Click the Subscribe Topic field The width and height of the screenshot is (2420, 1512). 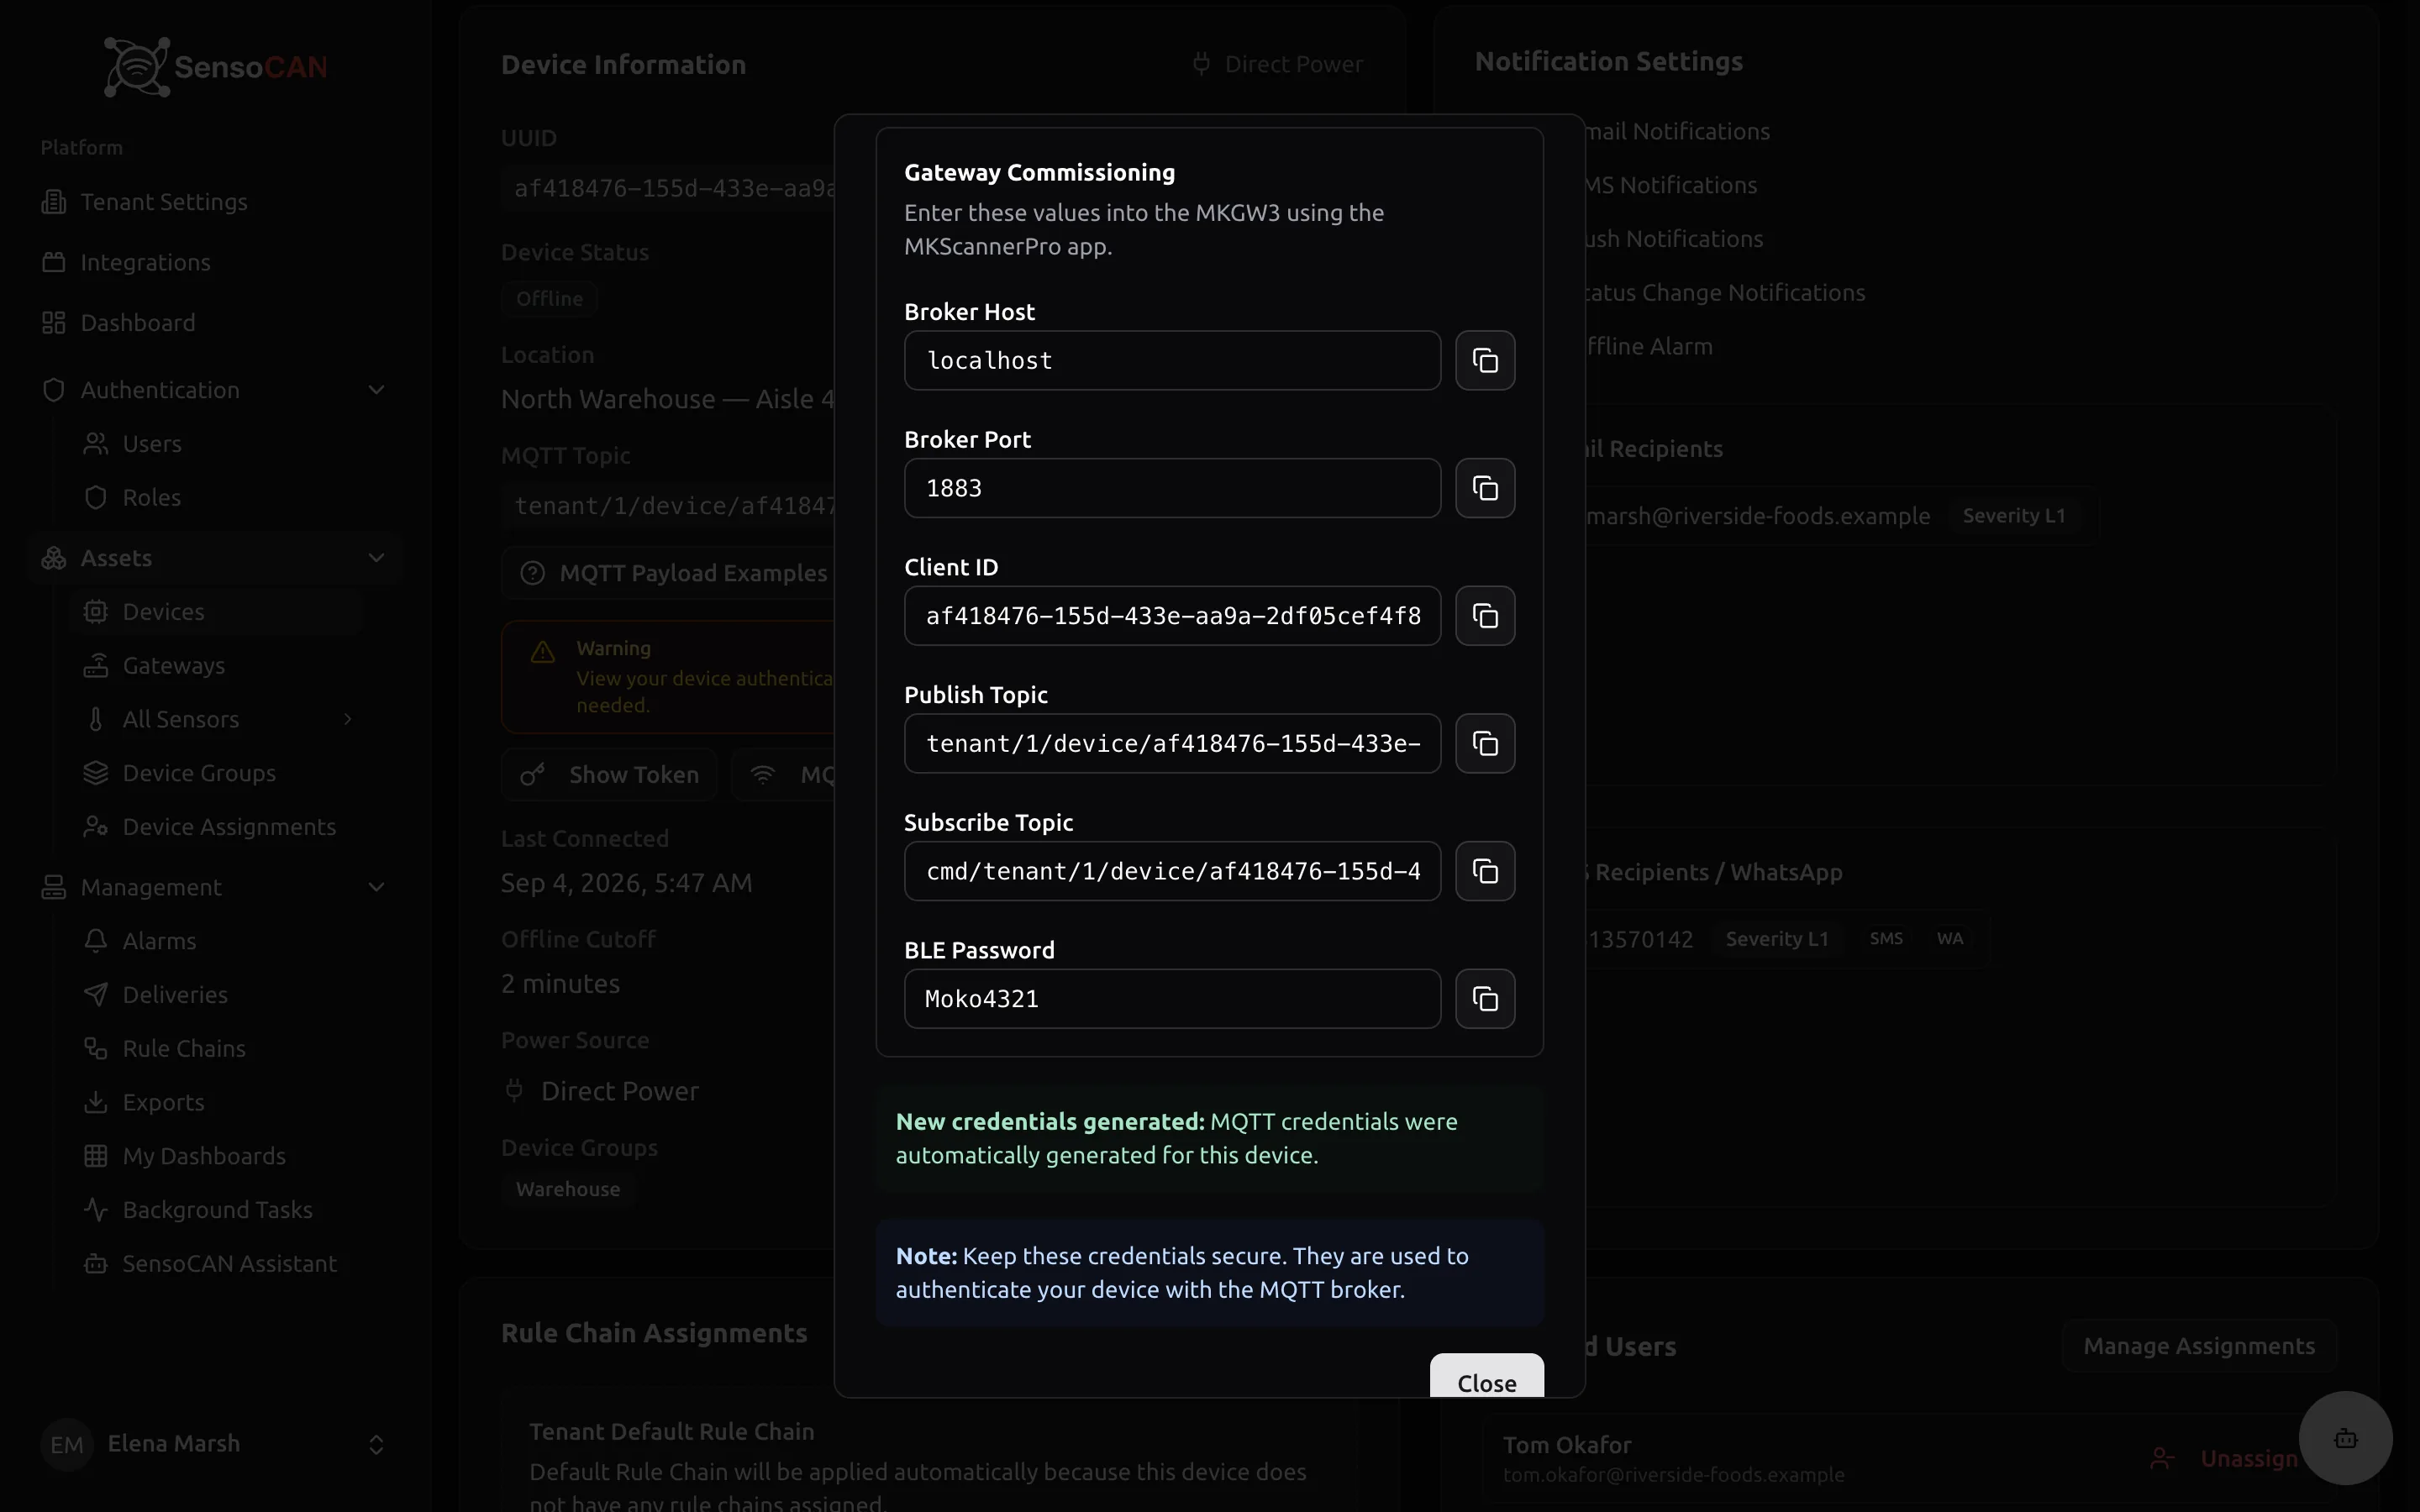click(x=1172, y=871)
